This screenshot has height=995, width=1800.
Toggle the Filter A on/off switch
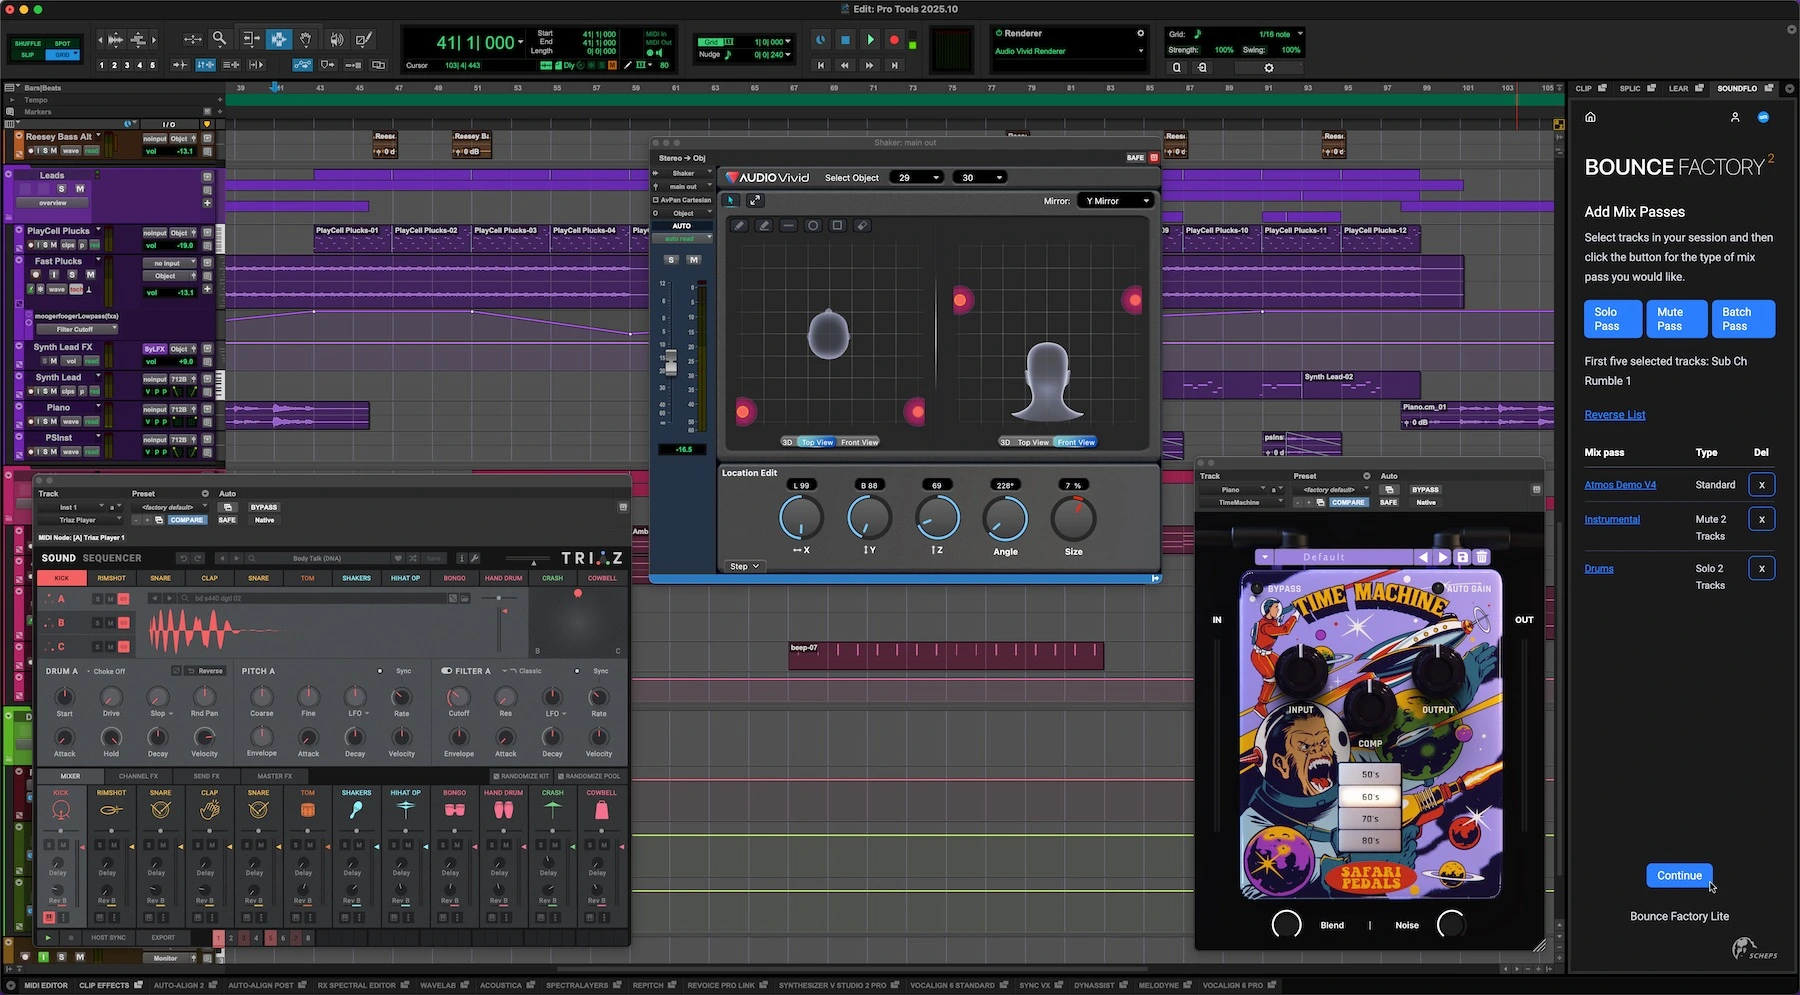pyautogui.click(x=446, y=671)
